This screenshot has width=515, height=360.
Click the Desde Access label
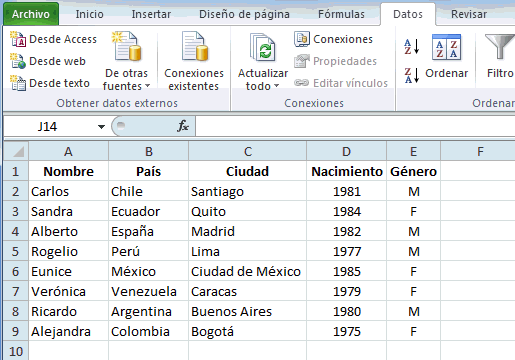coord(63,39)
